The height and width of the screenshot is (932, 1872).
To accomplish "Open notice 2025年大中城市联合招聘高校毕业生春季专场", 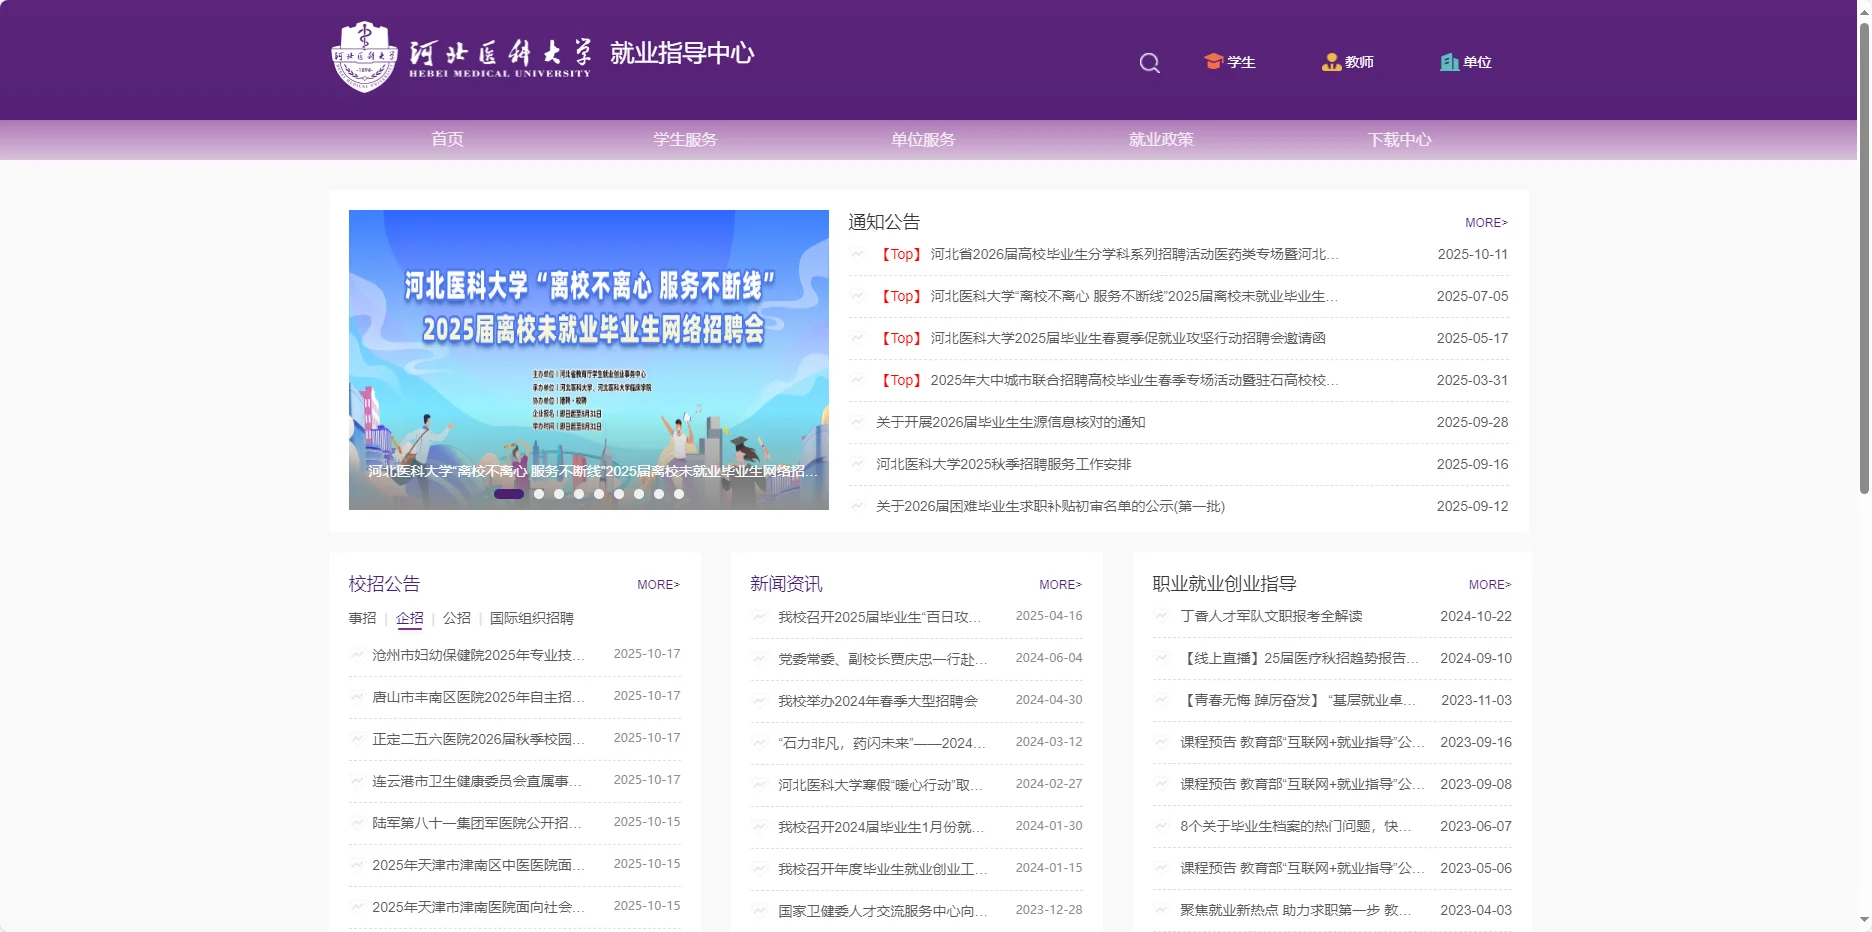I will pos(1107,380).
